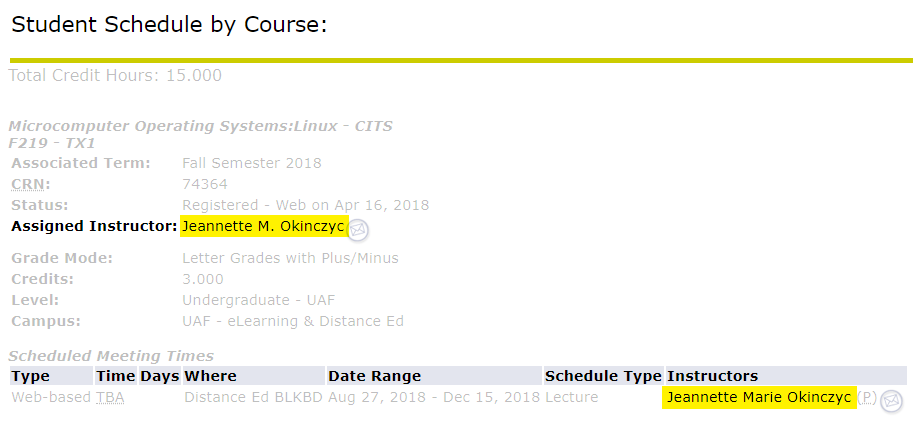Click the Instructors column header
This screenshot has width=913, height=421.
click(x=712, y=376)
